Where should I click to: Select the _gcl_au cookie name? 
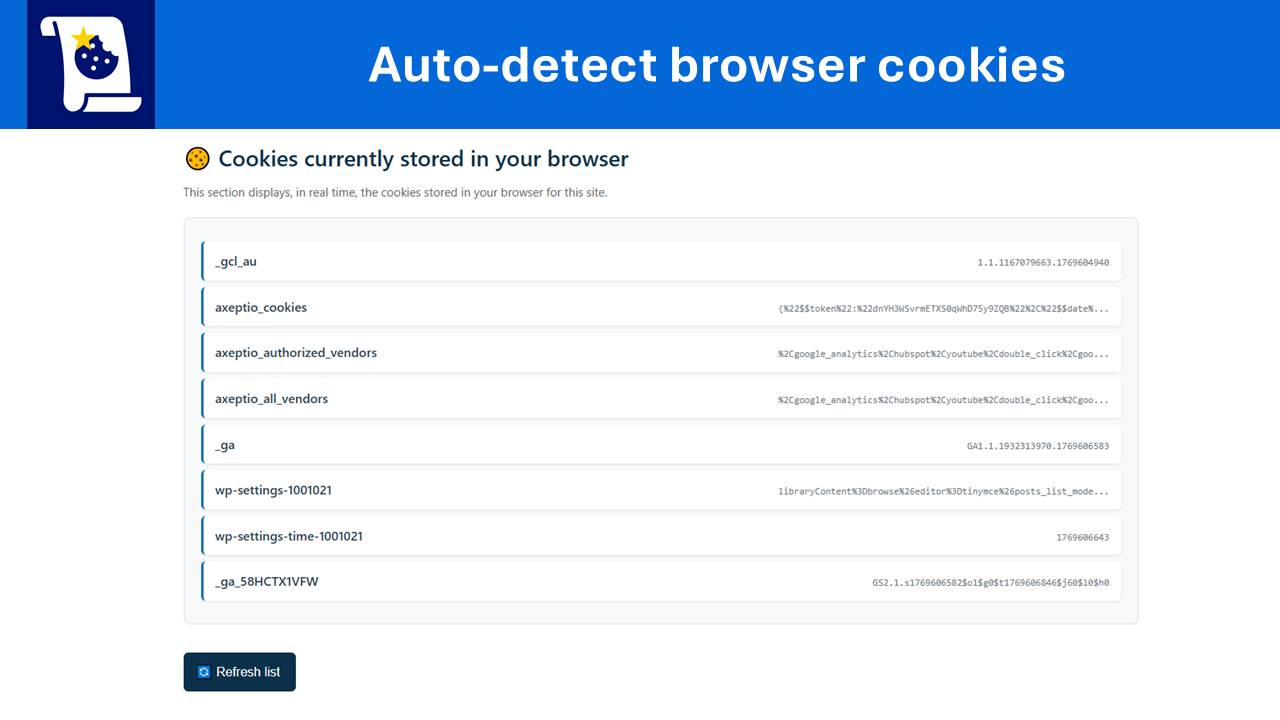[x=236, y=262]
